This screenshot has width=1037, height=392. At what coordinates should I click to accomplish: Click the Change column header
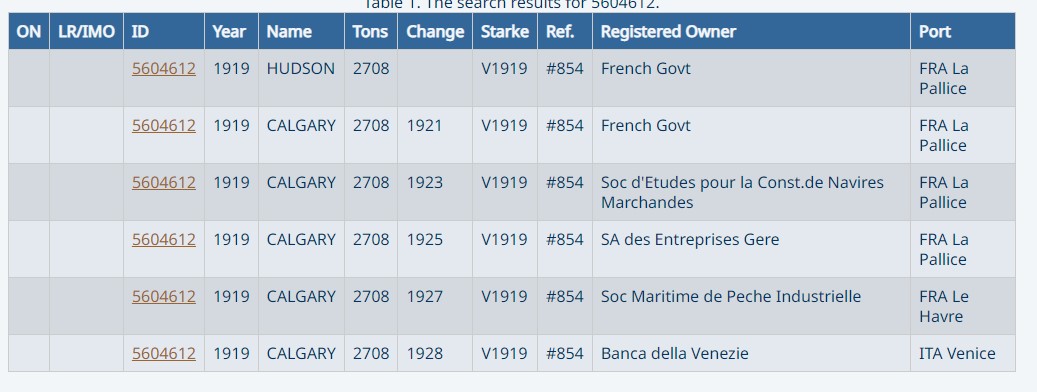point(435,31)
